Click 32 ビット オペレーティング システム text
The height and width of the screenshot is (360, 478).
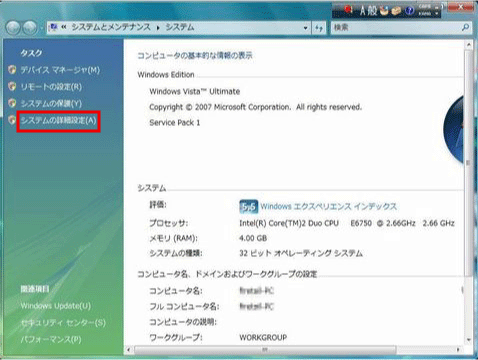coord(301,253)
